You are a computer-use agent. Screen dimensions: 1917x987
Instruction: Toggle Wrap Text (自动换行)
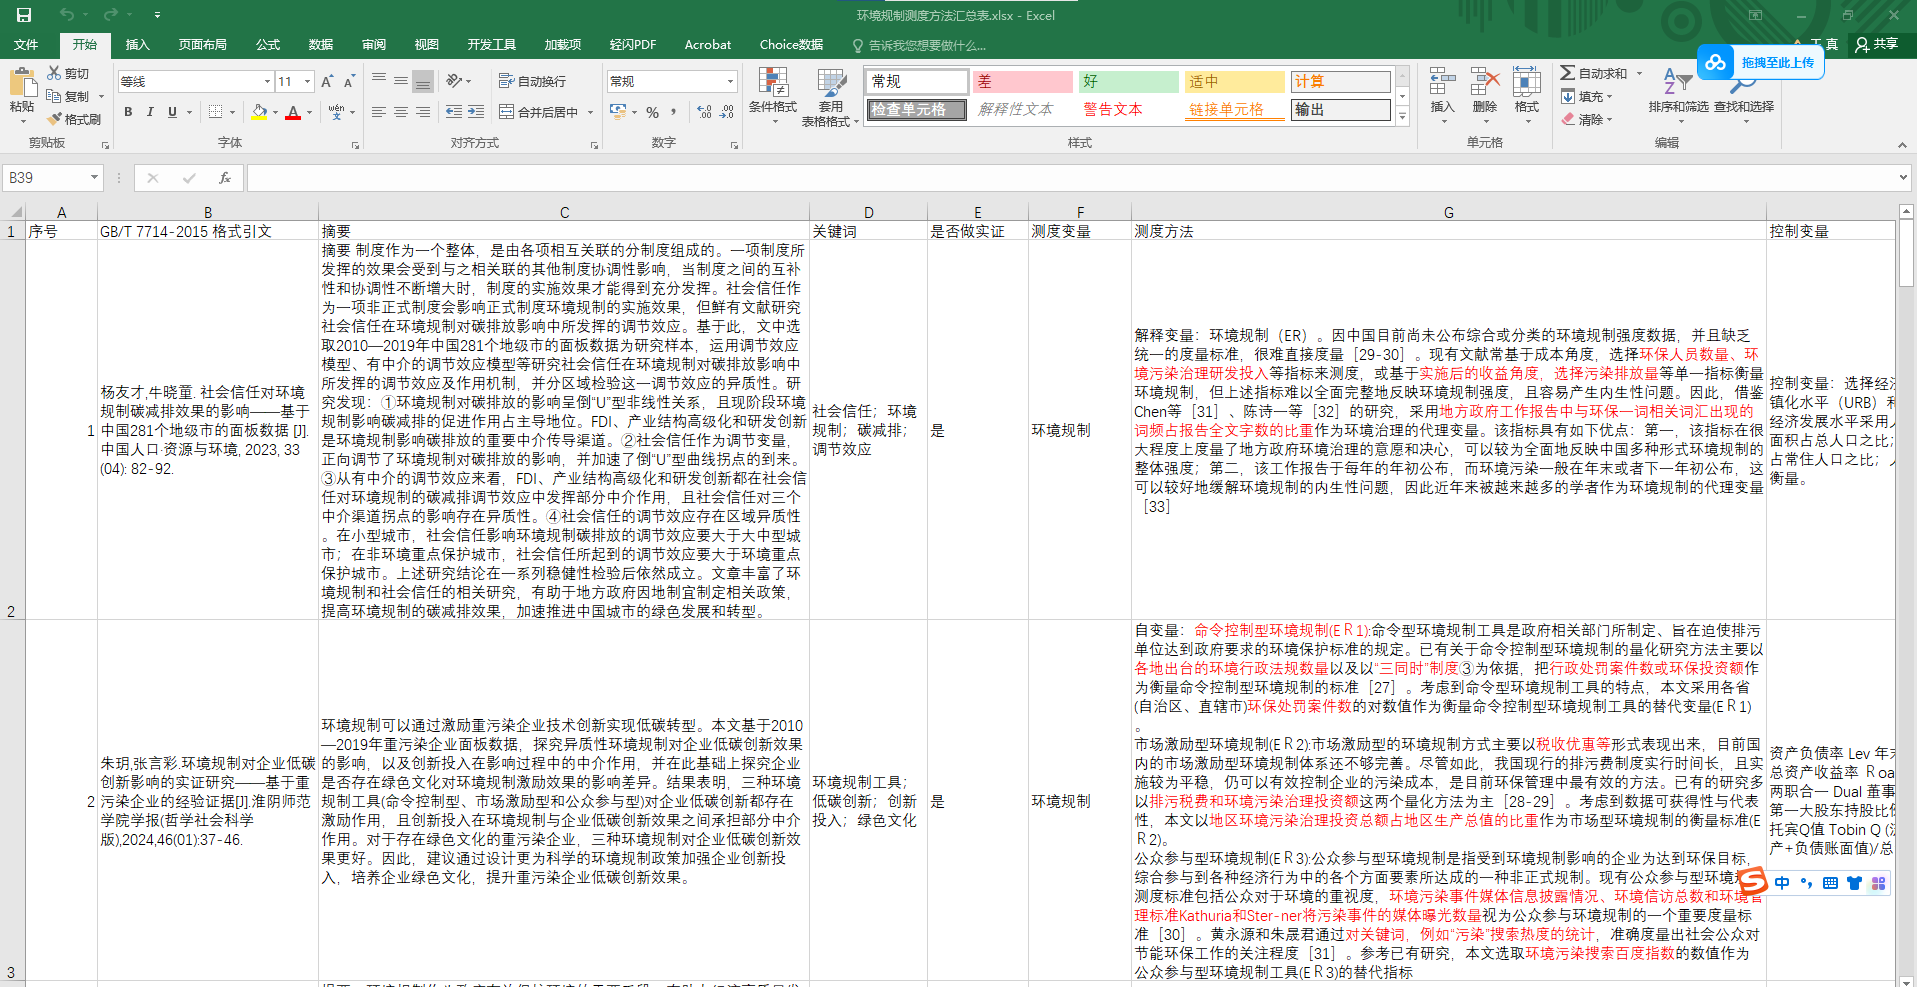[533, 81]
